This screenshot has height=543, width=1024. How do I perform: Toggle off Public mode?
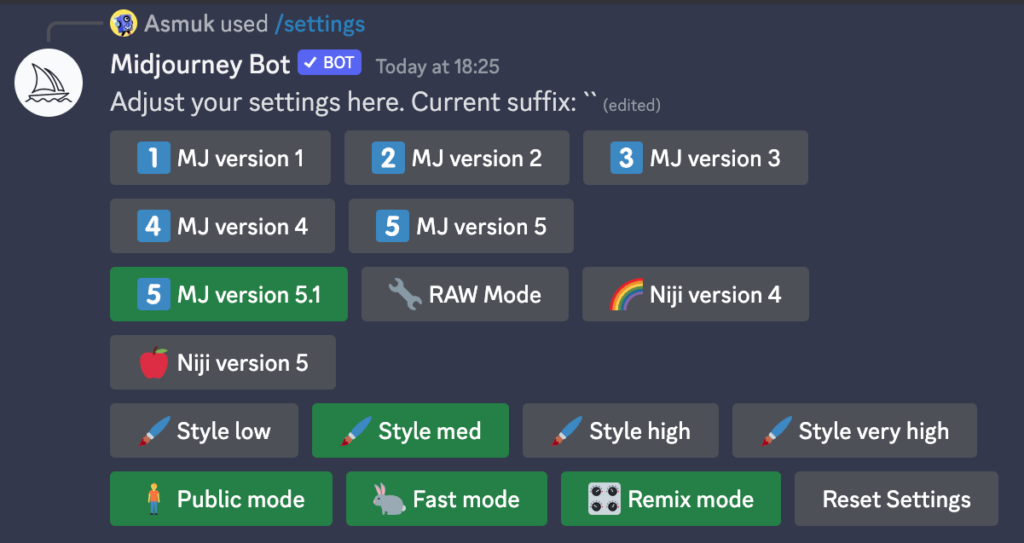tap(220, 499)
